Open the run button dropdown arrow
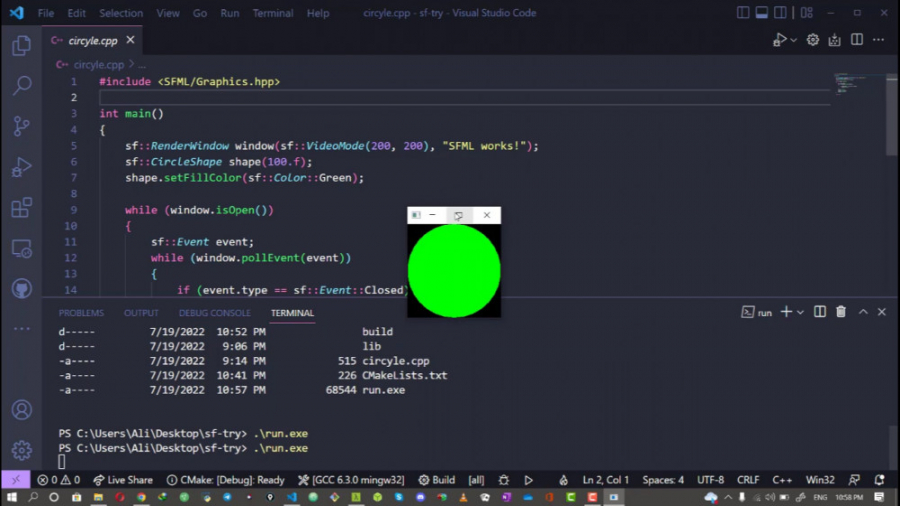The image size is (900, 506). (x=794, y=40)
